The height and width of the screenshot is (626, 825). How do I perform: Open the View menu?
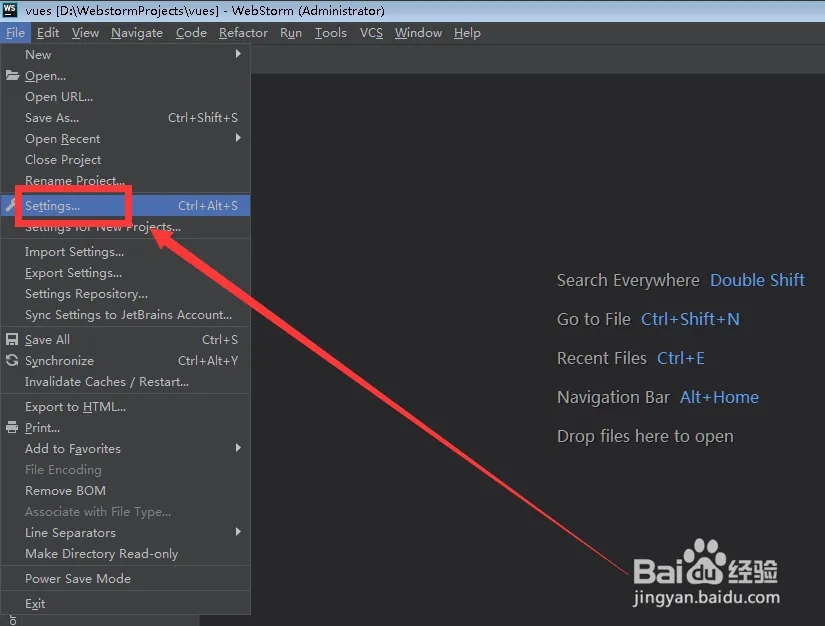pos(85,33)
